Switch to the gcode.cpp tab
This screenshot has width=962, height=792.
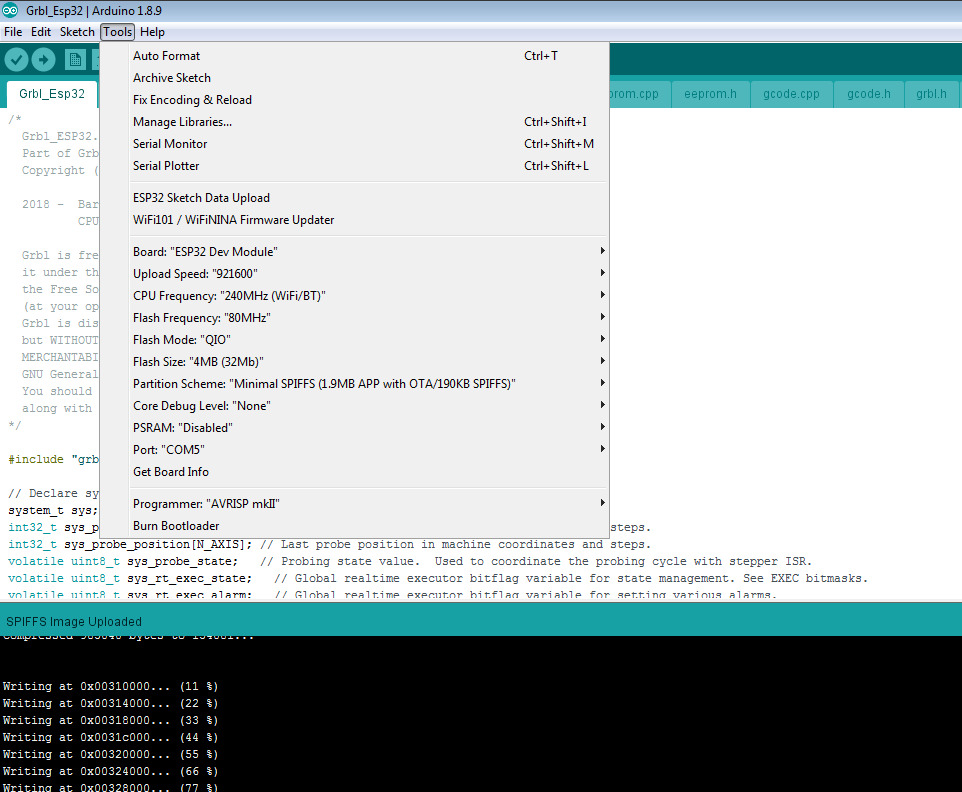pos(791,94)
